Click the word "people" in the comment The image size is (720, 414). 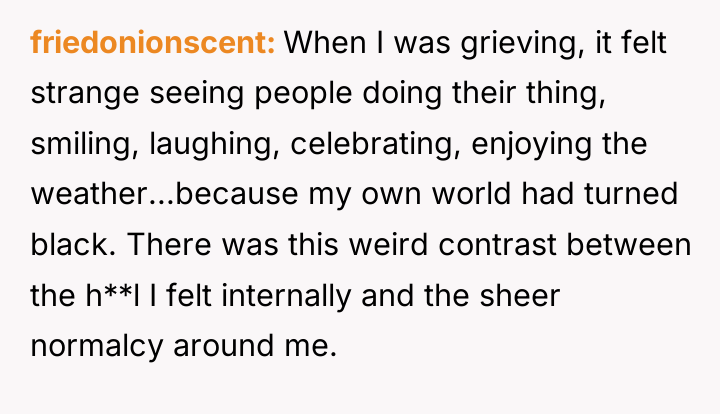tap(303, 95)
